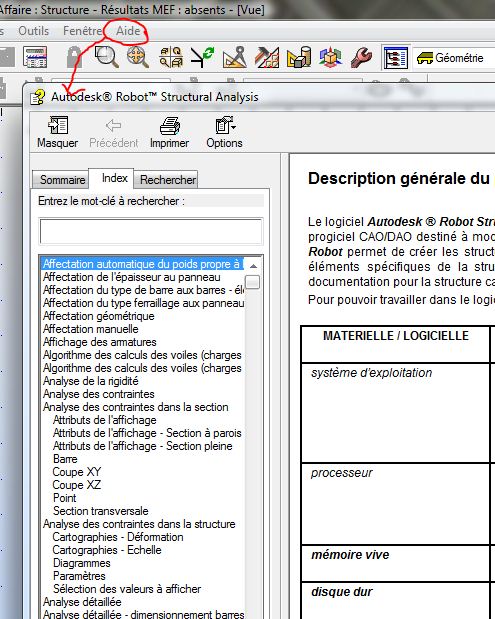Select 'Affectation du type de barre aux barres'
This screenshot has height=619, width=495.
click(x=143, y=290)
